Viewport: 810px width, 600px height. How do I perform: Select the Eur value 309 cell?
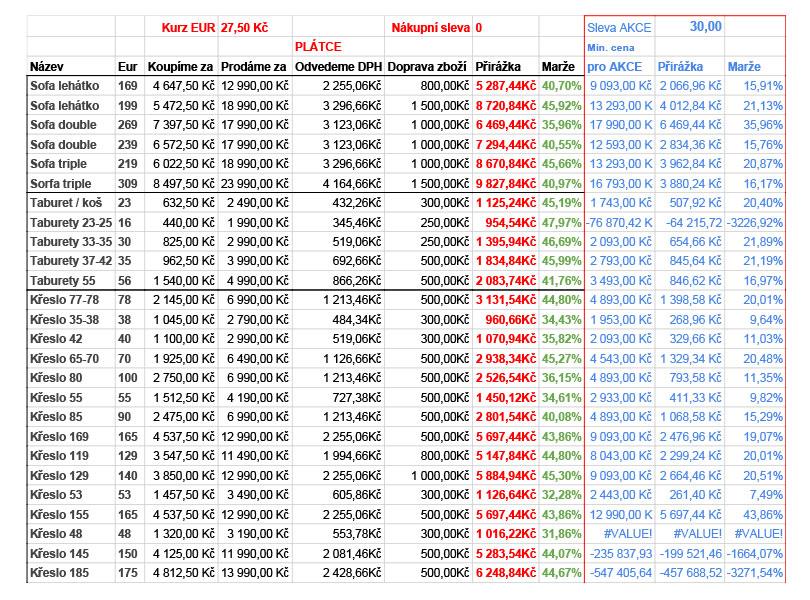(127, 183)
